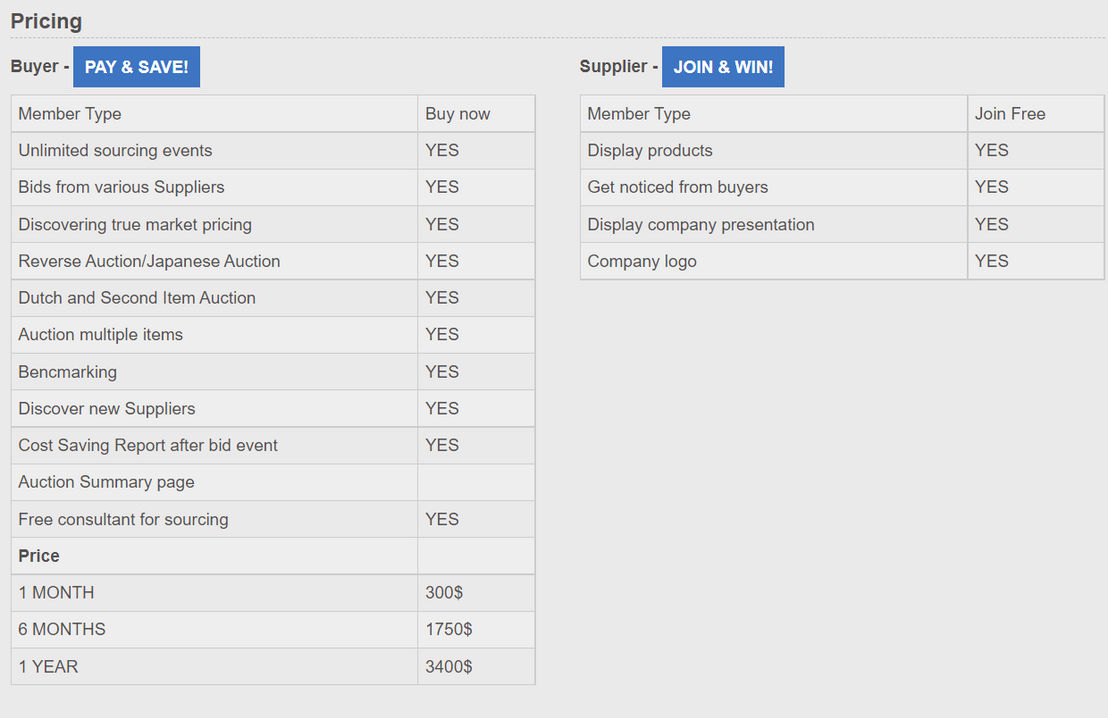The width and height of the screenshot is (1108, 718).
Task: Select Free consultant for sourcing row
Action: (x=273, y=519)
